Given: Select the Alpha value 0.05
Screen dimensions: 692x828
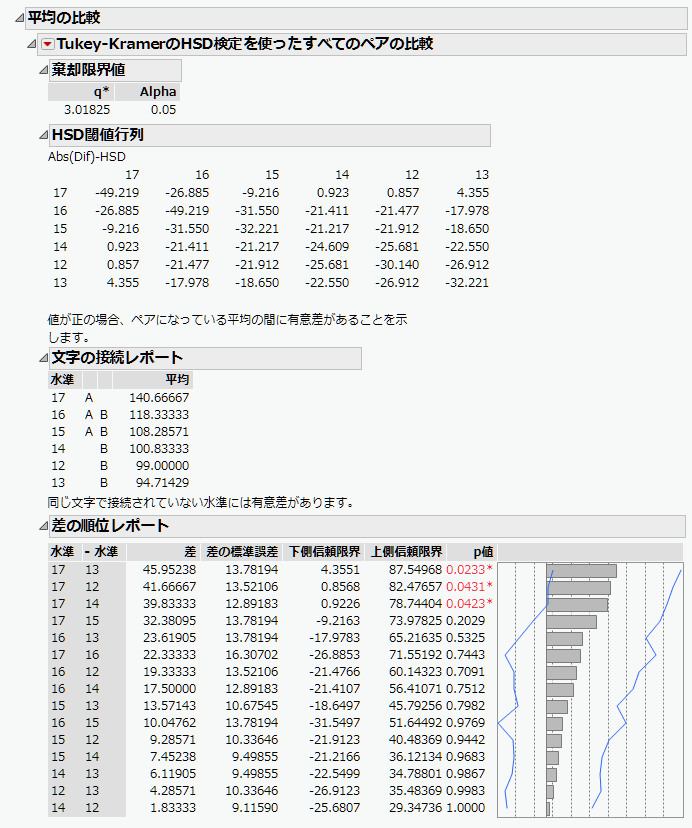Looking at the screenshot, I should click(x=163, y=110).
